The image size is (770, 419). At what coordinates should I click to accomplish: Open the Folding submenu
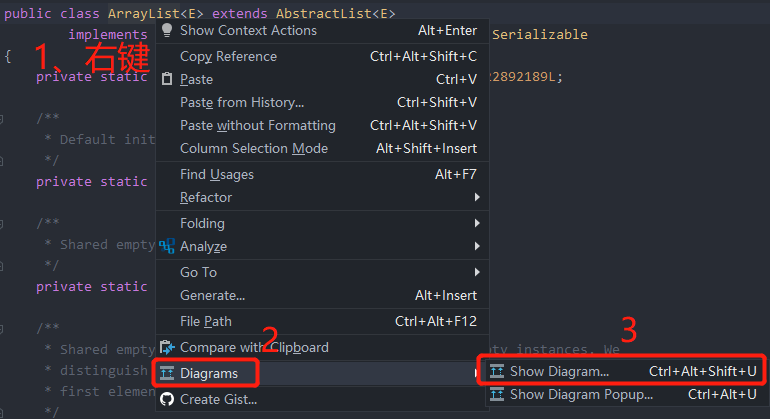(x=322, y=223)
